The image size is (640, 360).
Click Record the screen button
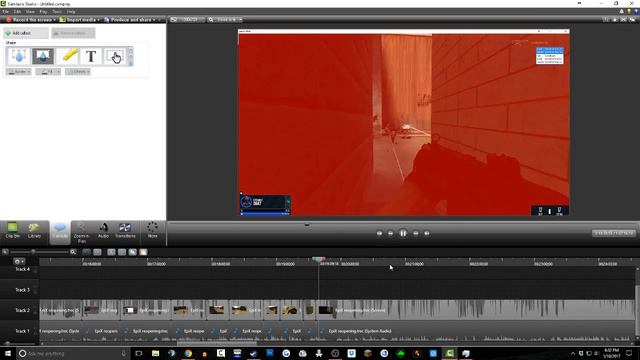pos(29,20)
